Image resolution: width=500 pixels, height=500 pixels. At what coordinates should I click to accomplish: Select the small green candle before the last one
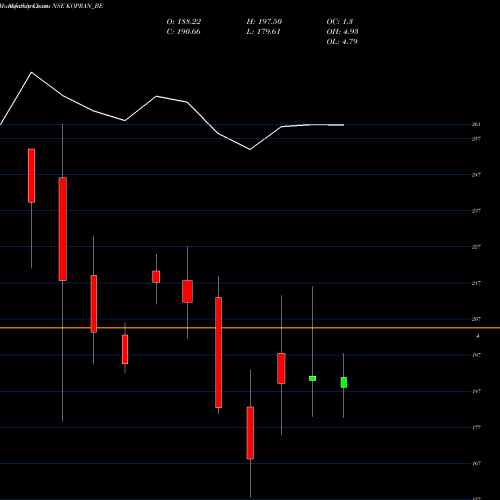(x=312, y=378)
